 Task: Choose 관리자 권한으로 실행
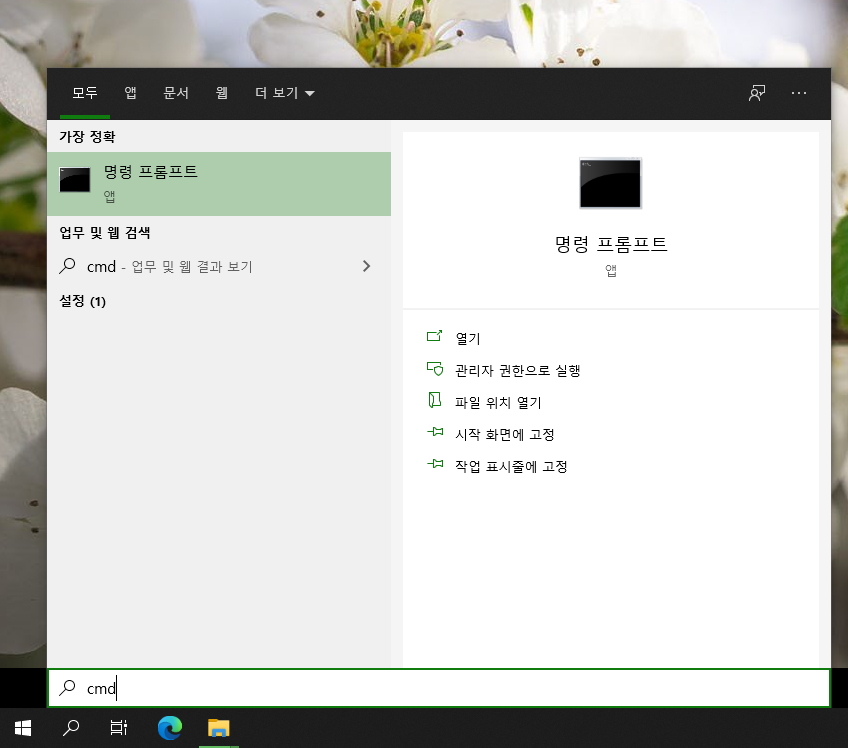coord(518,370)
